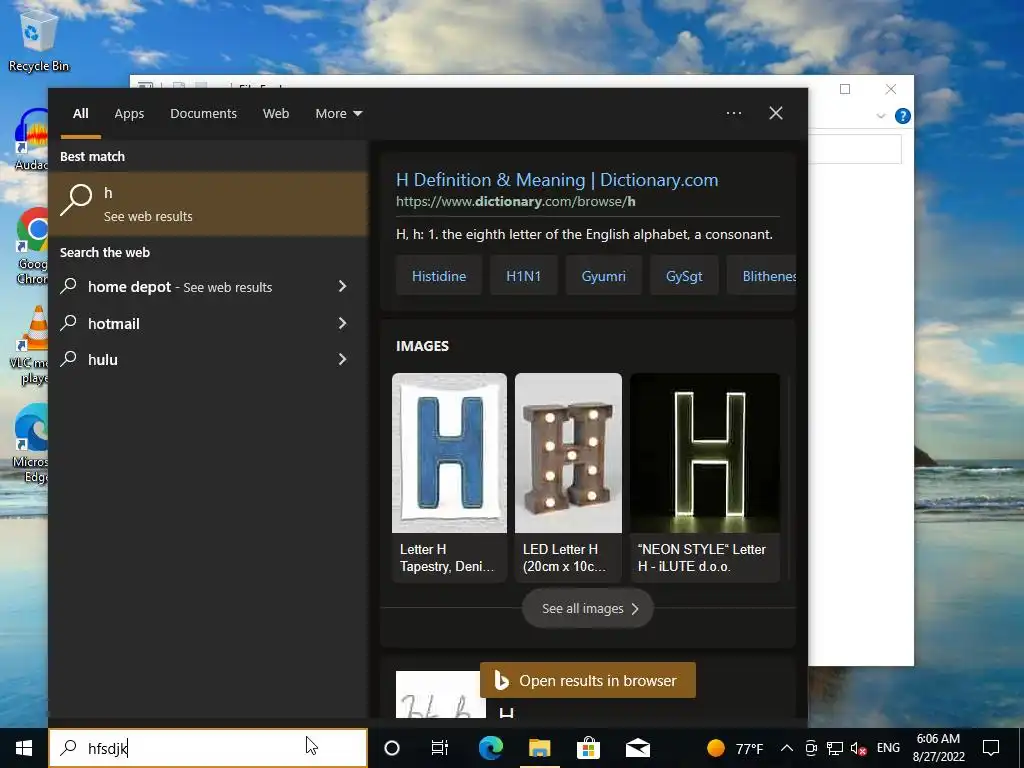The height and width of the screenshot is (768, 1024).
Task: Click the Windows Start button
Action: [24, 748]
